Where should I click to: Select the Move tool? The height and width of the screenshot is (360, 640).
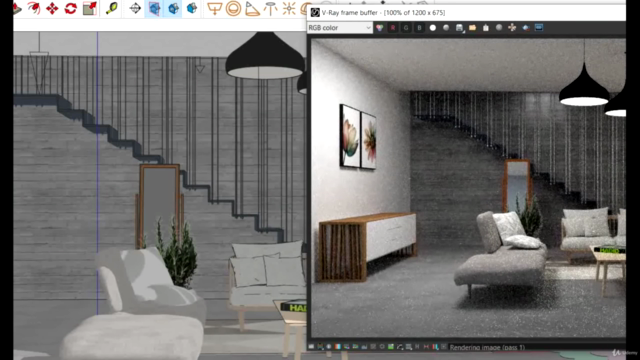pos(52,8)
